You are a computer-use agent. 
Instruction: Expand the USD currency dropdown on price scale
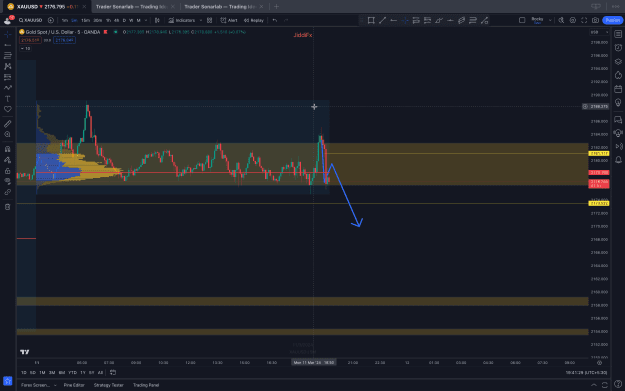[599, 32]
